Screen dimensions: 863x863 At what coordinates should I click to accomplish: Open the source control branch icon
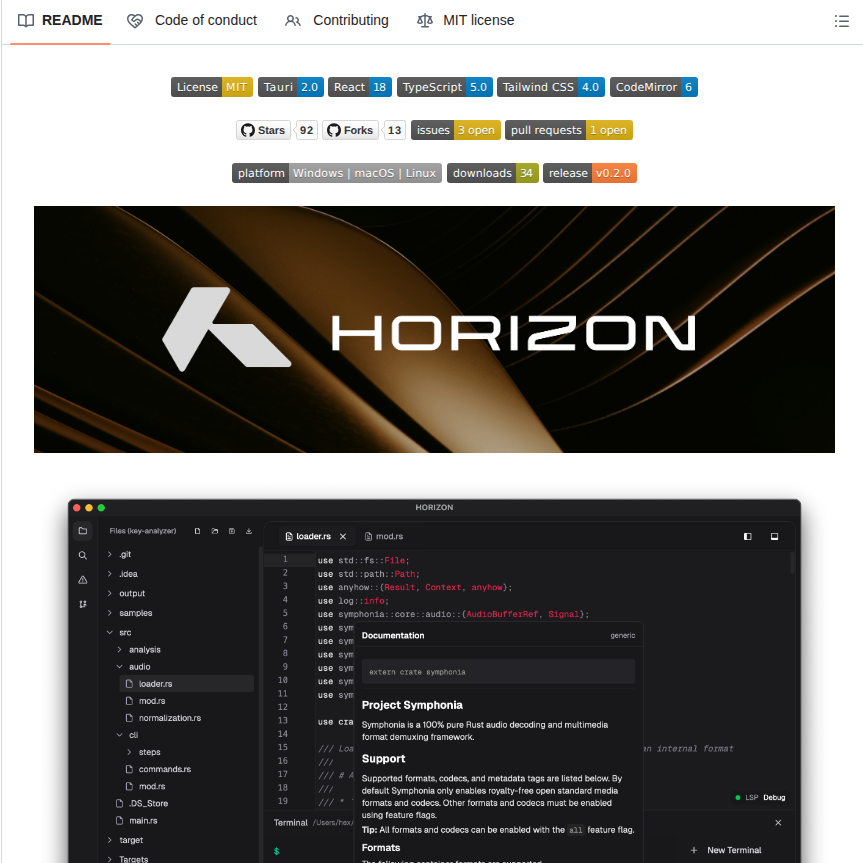83,603
